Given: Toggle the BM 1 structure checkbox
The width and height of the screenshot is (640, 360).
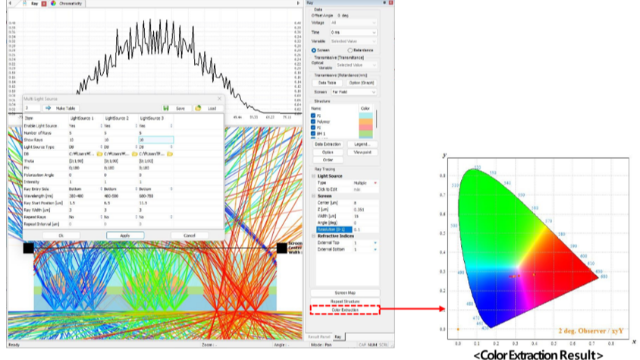Looking at the screenshot, I should (313, 133).
